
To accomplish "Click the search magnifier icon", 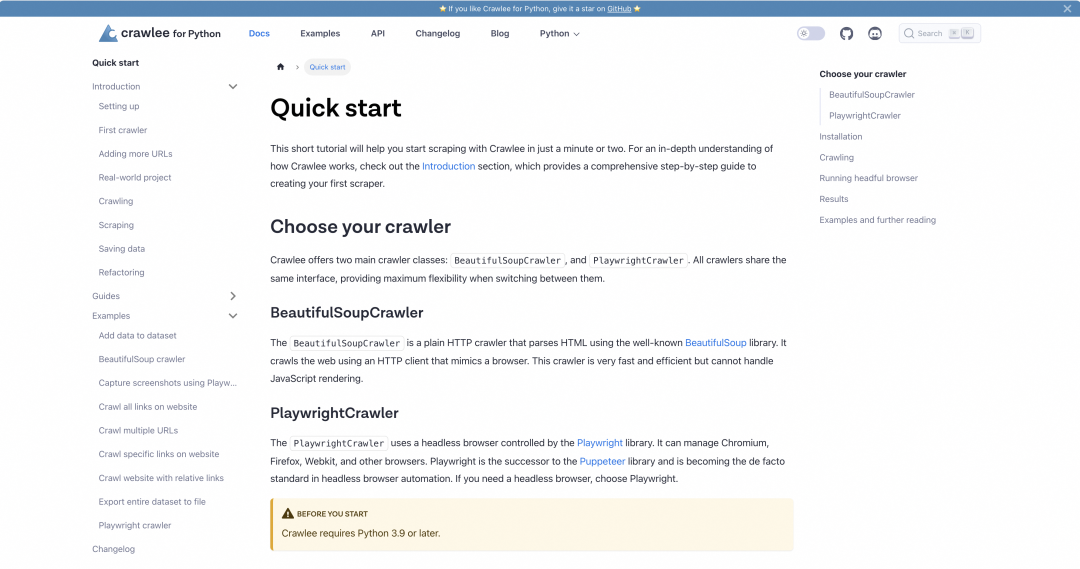I will pos(909,33).
